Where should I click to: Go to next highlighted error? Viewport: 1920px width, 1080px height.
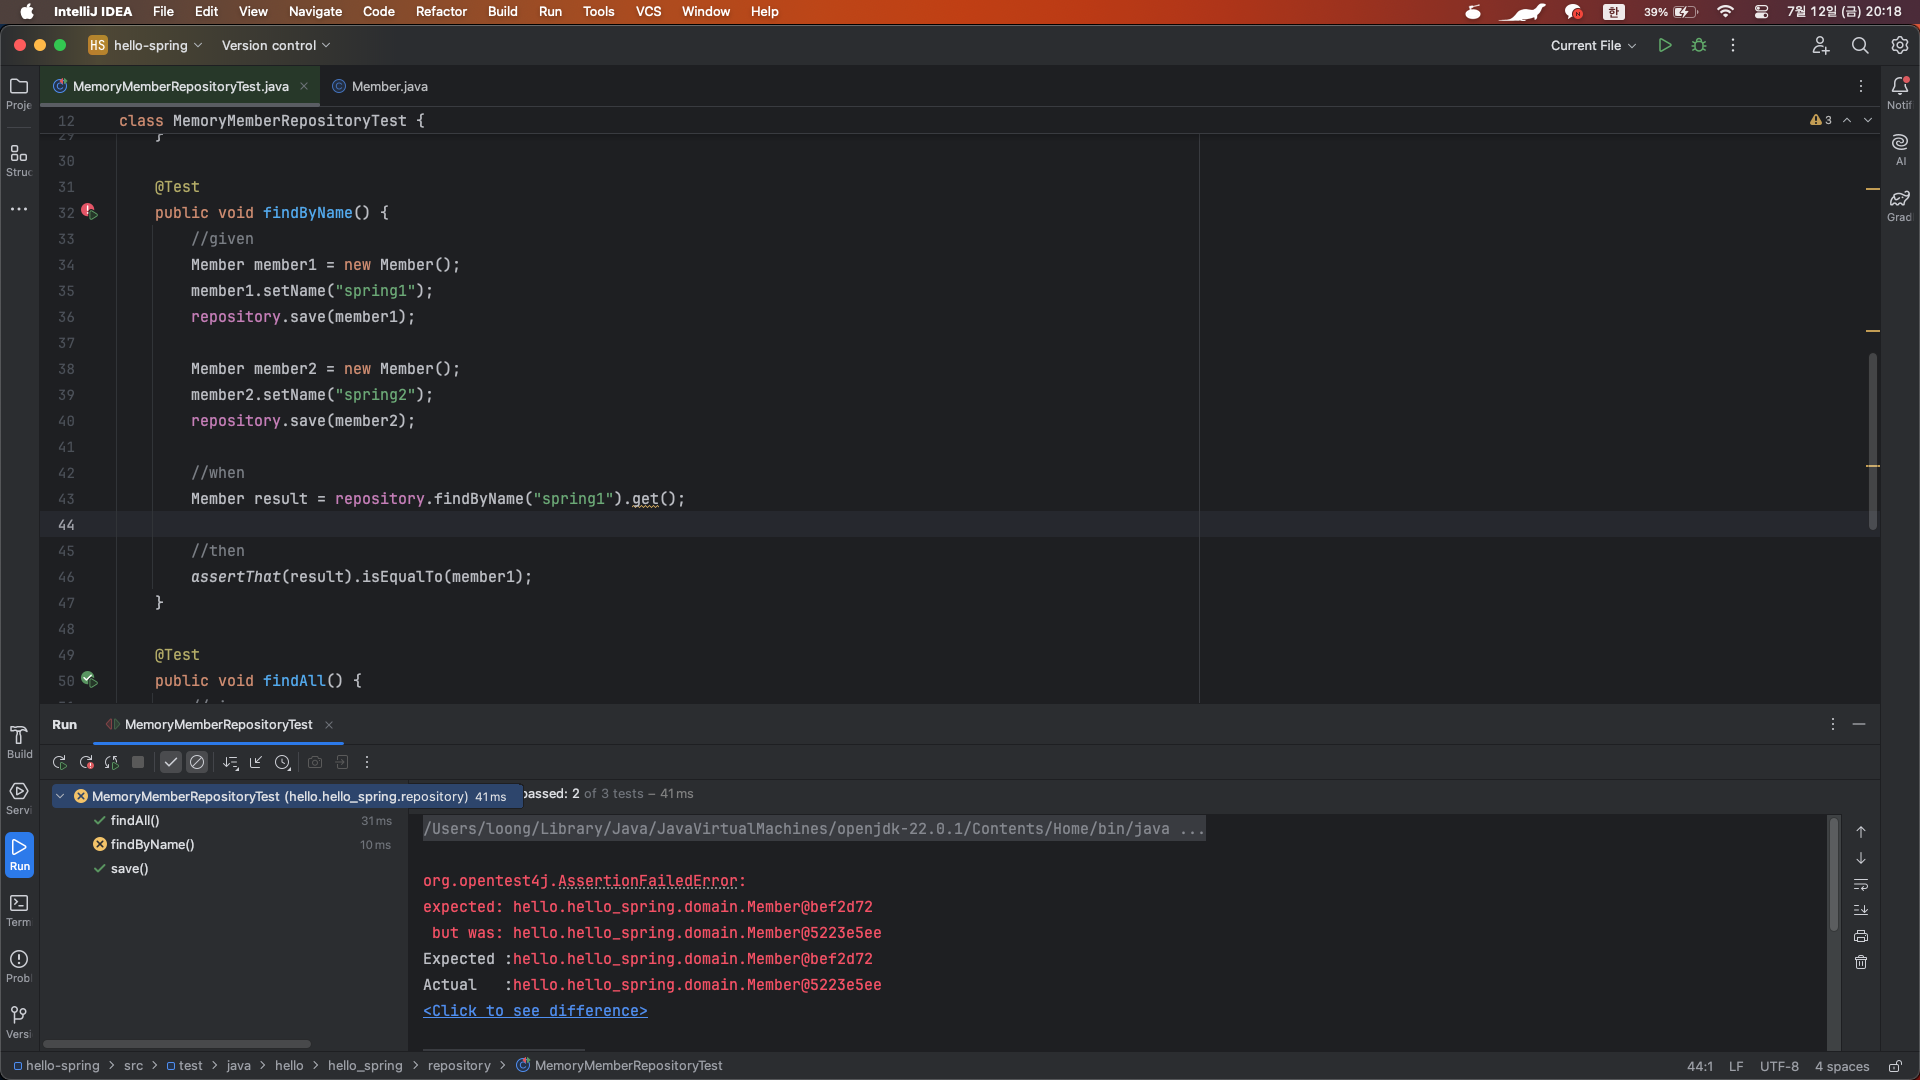[1868, 120]
